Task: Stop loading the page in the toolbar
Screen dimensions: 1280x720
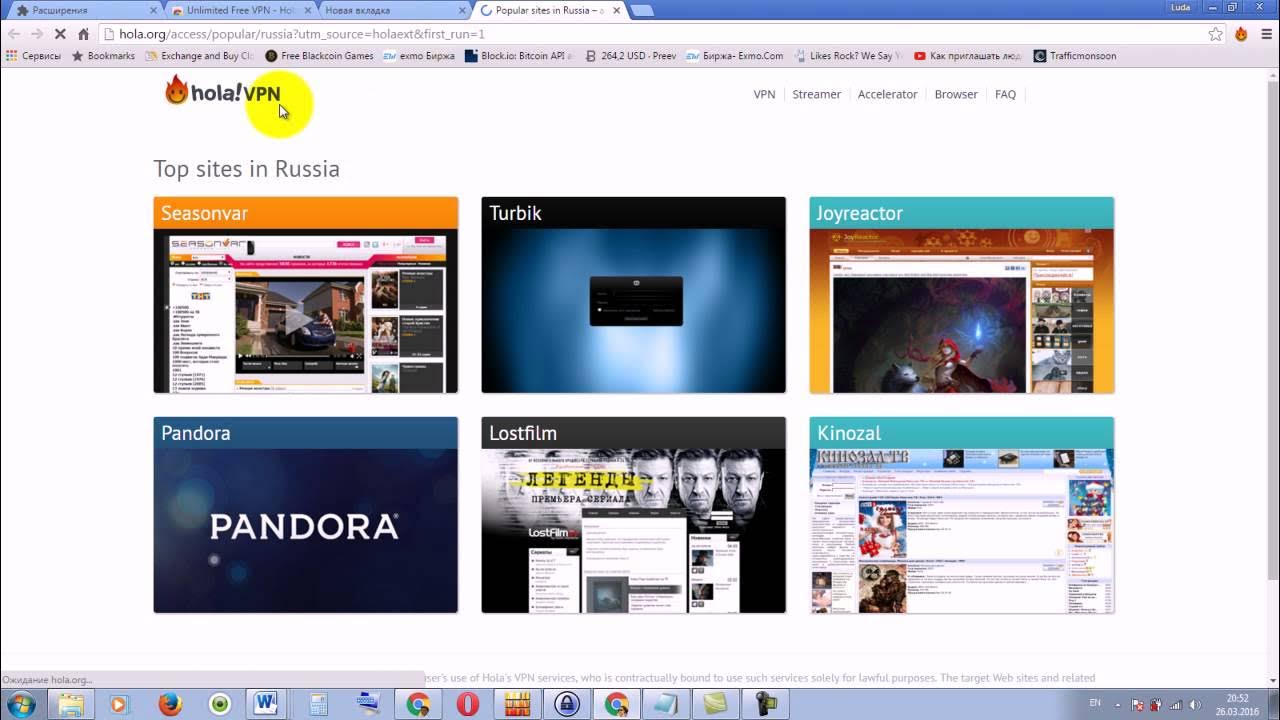Action: point(60,34)
